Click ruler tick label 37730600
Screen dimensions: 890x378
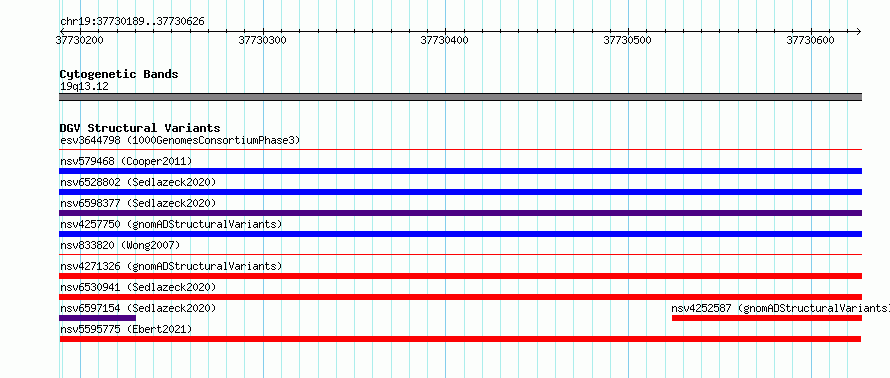pos(811,40)
